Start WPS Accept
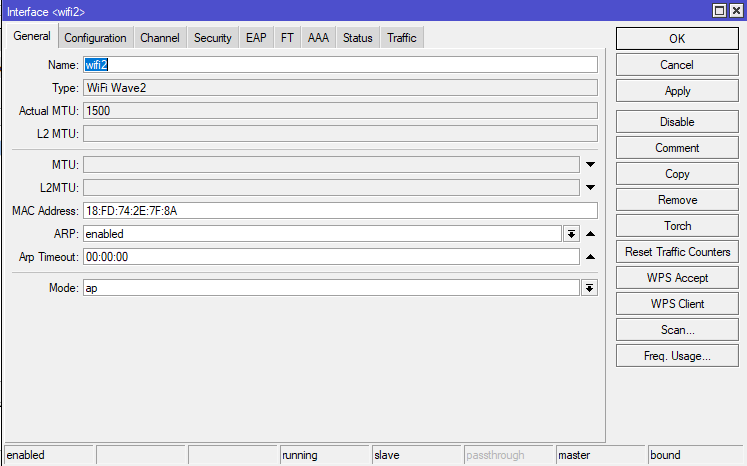This screenshot has height=466, width=747. [677, 278]
